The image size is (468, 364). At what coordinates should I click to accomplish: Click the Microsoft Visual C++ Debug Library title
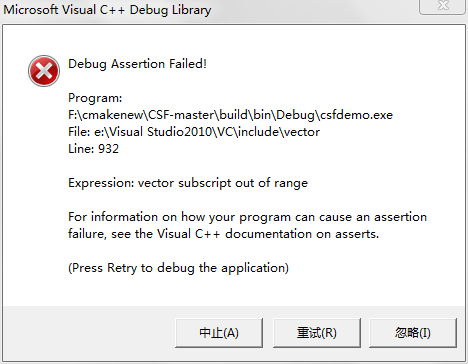click(x=107, y=10)
